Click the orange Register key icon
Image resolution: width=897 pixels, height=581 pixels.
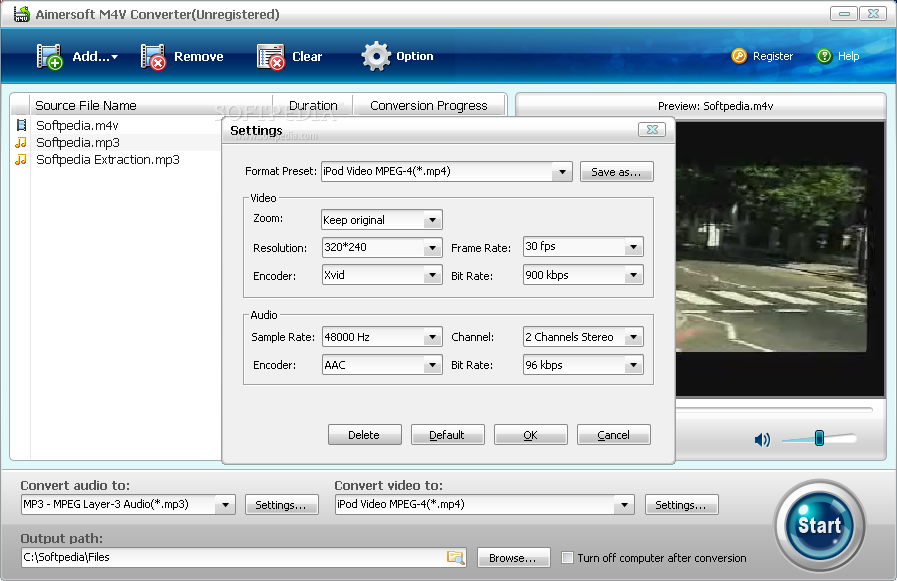tap(739, 56)
